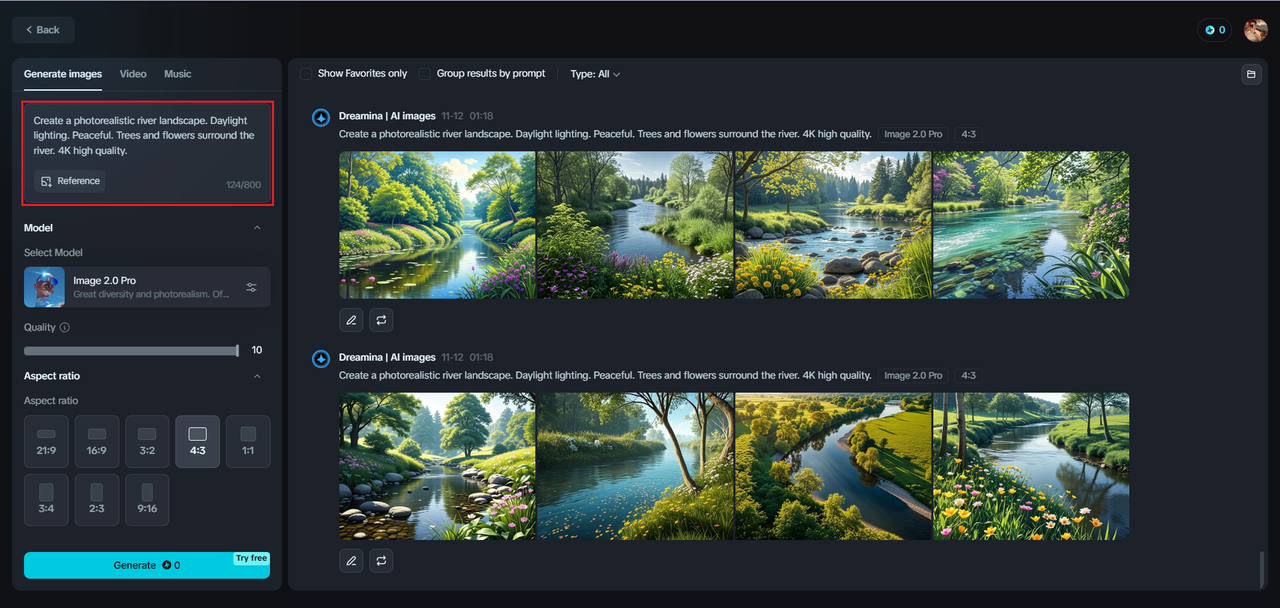The height and width of the screenshot is (608, 1280).
Task: Select the 16:9 aspect ratio
Action: click(x=97, y=441)
